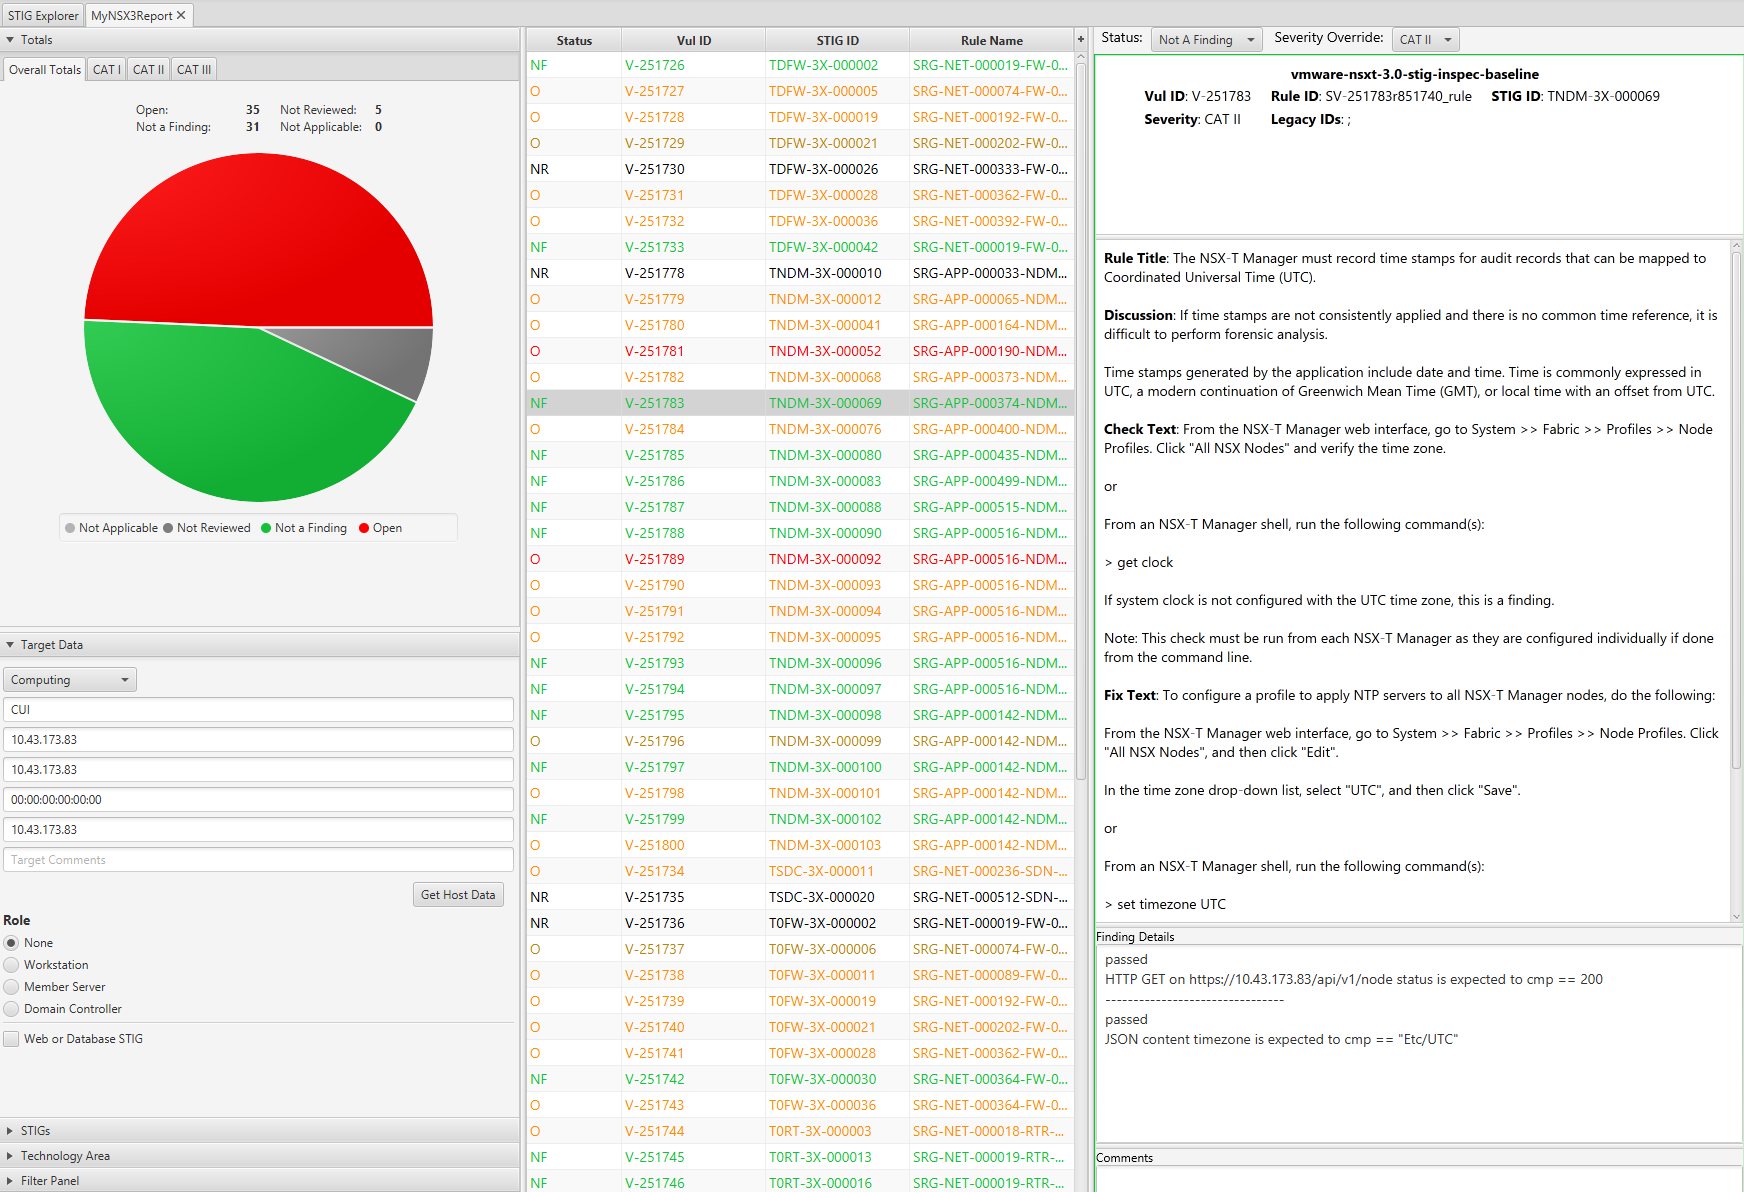Sort by the STIG ID column header
1744x1192 pixels.
[837, 41]
